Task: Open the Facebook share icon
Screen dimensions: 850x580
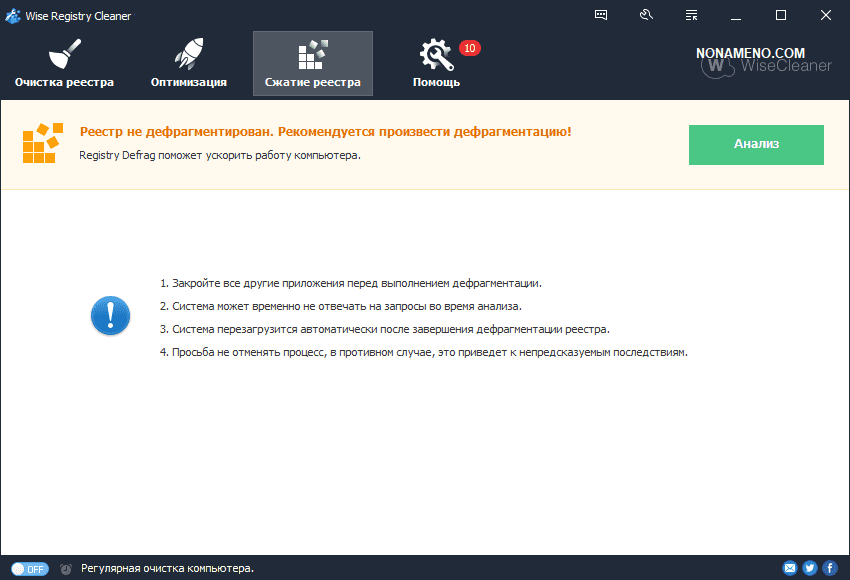Action: click(829, 568)
